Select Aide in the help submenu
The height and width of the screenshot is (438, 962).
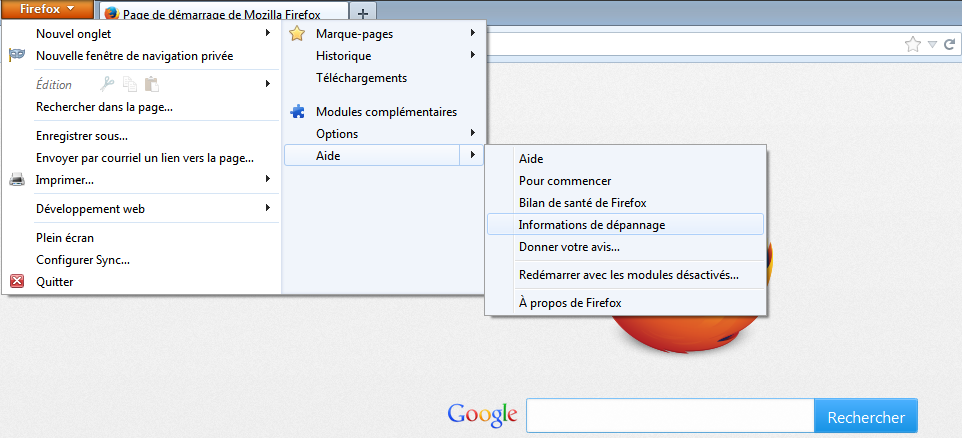531,158
